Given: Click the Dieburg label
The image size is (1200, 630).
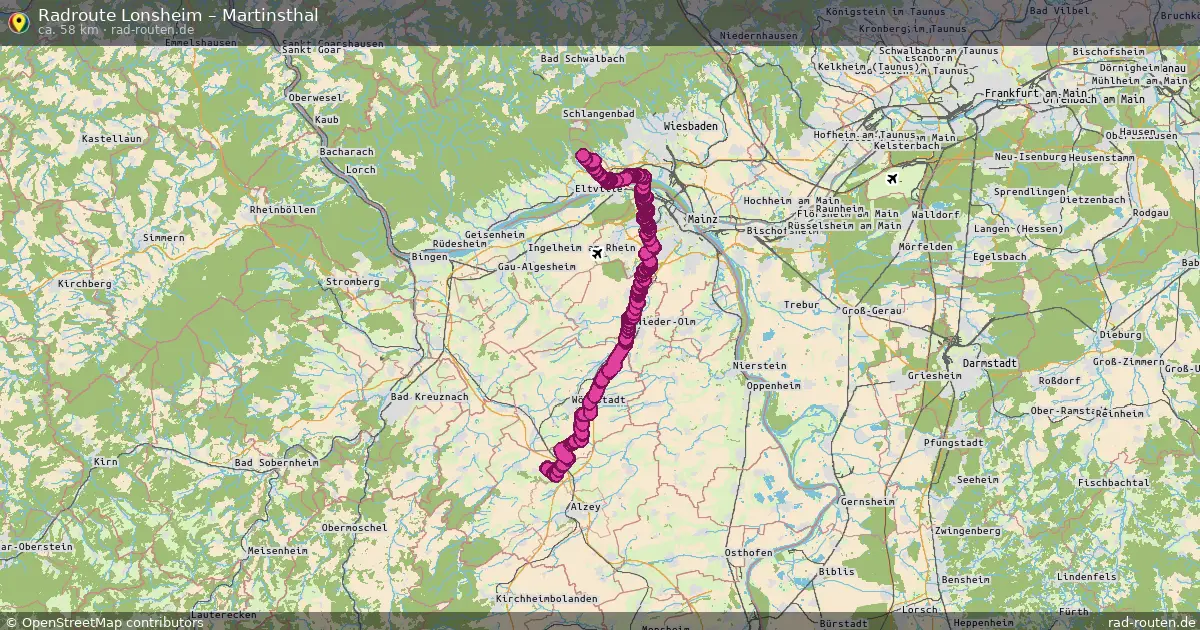Looking at the screenshot, I should 1120,335.
